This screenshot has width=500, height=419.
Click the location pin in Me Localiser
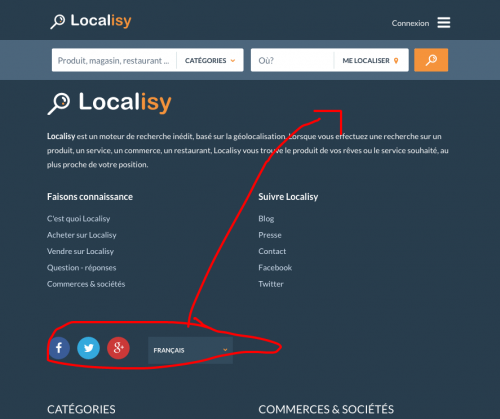(x=396, y=61)
